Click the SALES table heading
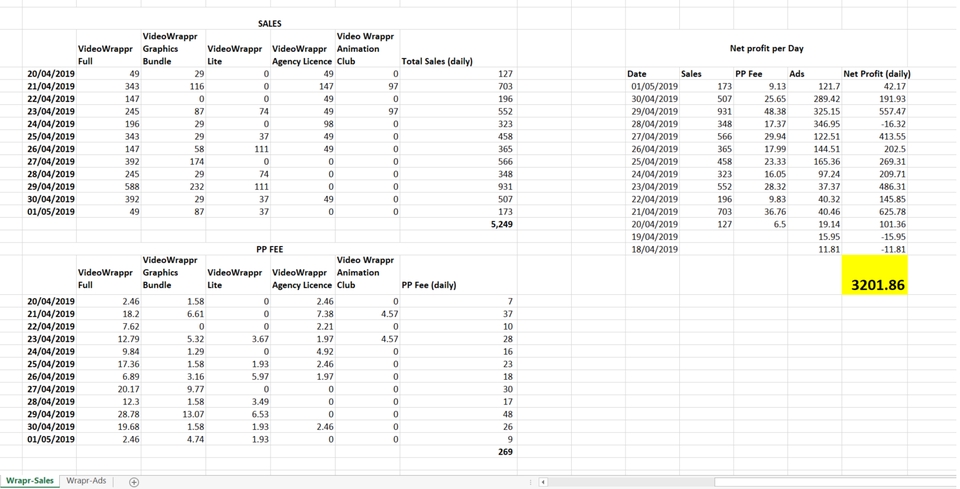This screenshot has width=960, height=489. pos(269,23)
